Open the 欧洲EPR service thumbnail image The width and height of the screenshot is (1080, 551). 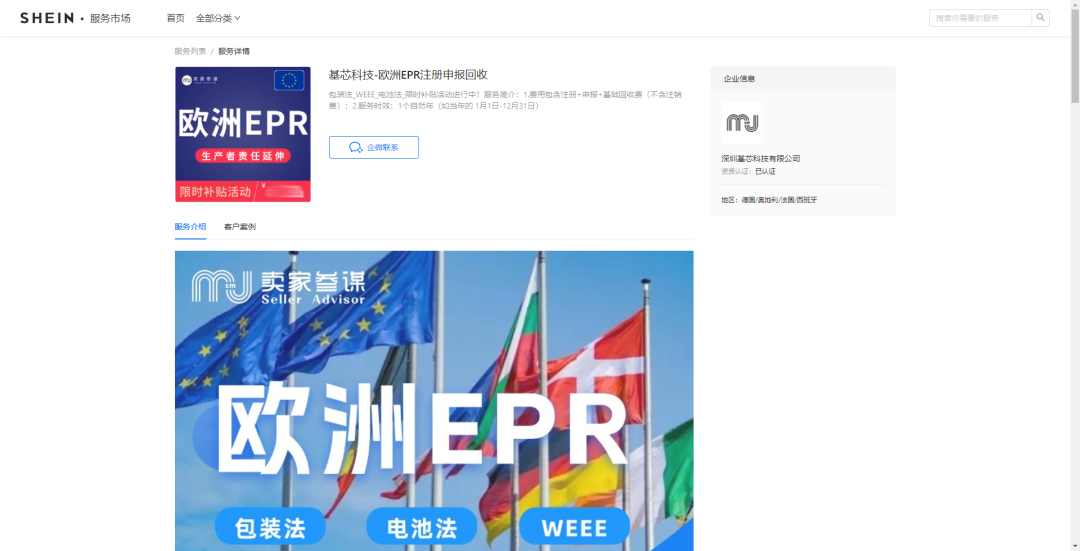tap(242, 134)
